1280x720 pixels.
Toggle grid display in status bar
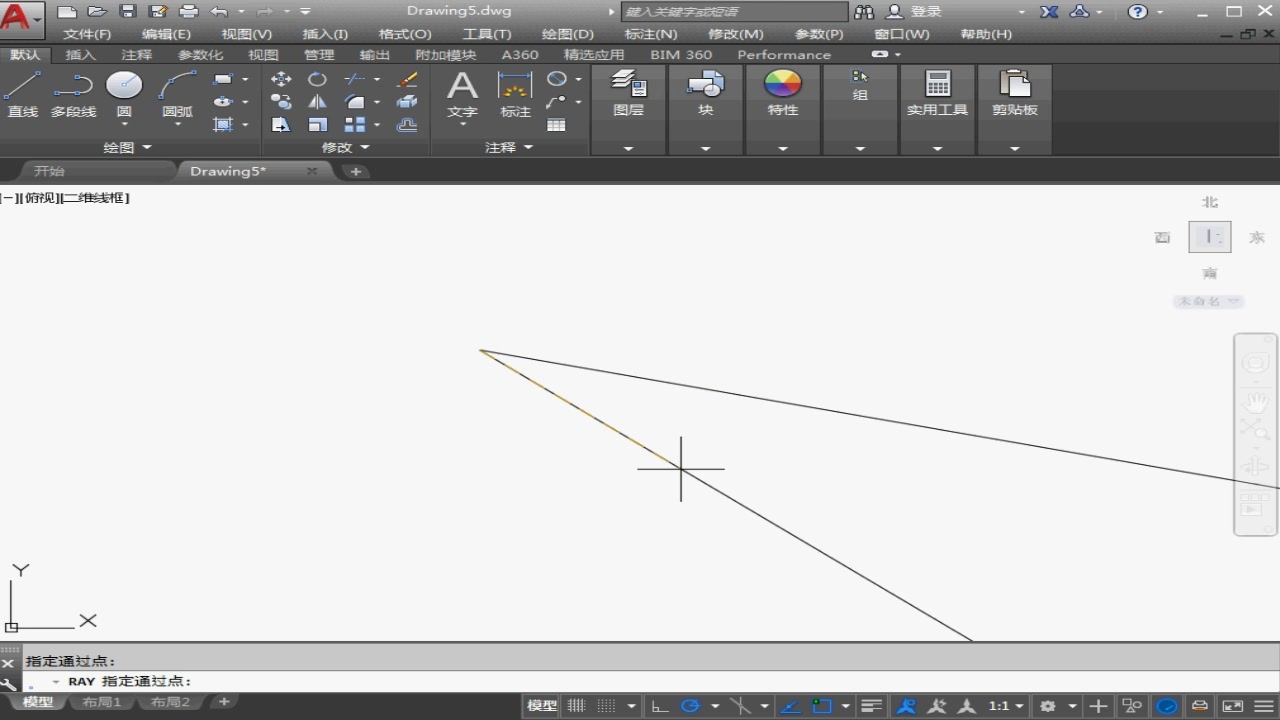576,706
